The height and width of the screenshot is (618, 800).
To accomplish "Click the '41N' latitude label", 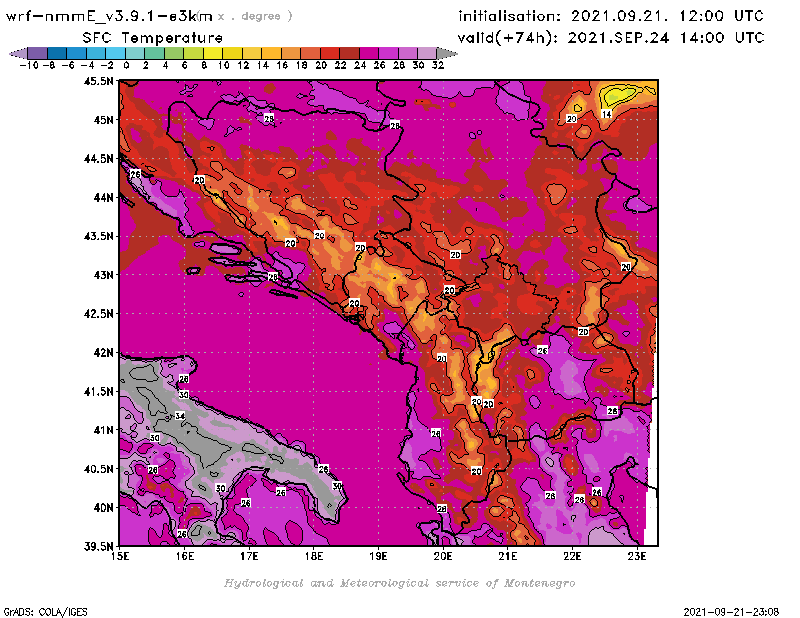I will pos(104,430).
